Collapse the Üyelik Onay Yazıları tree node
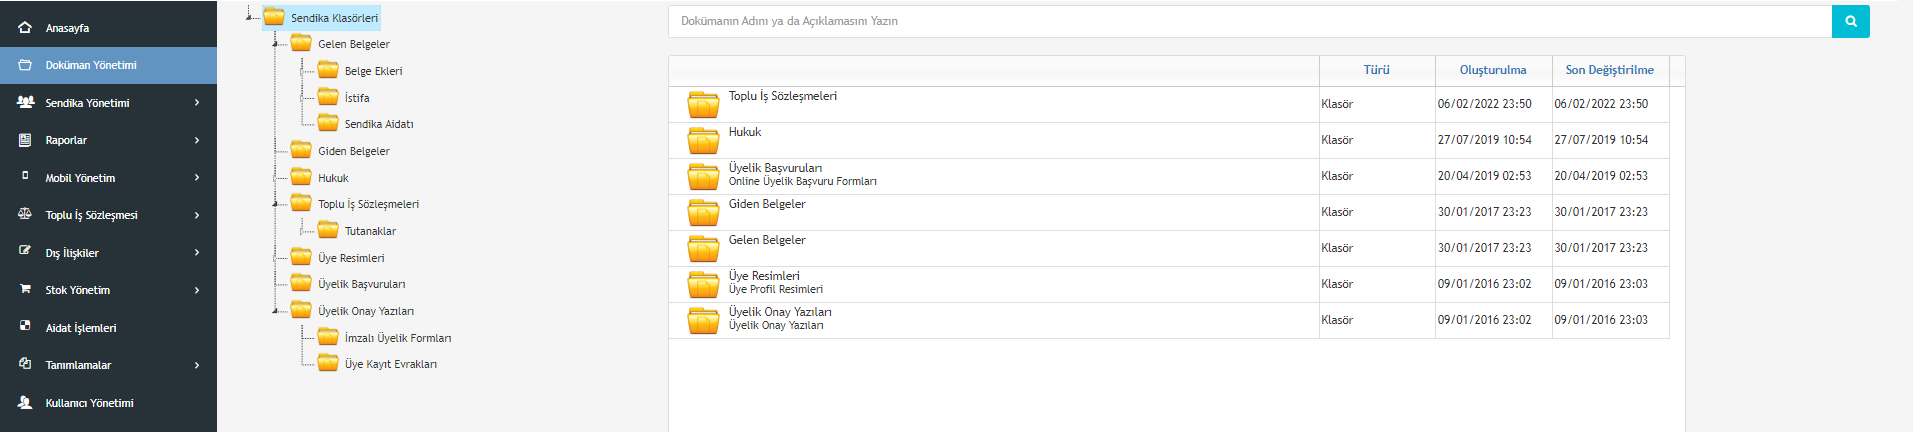Viewport: 1913px width, 432px height. coord(275,311)
